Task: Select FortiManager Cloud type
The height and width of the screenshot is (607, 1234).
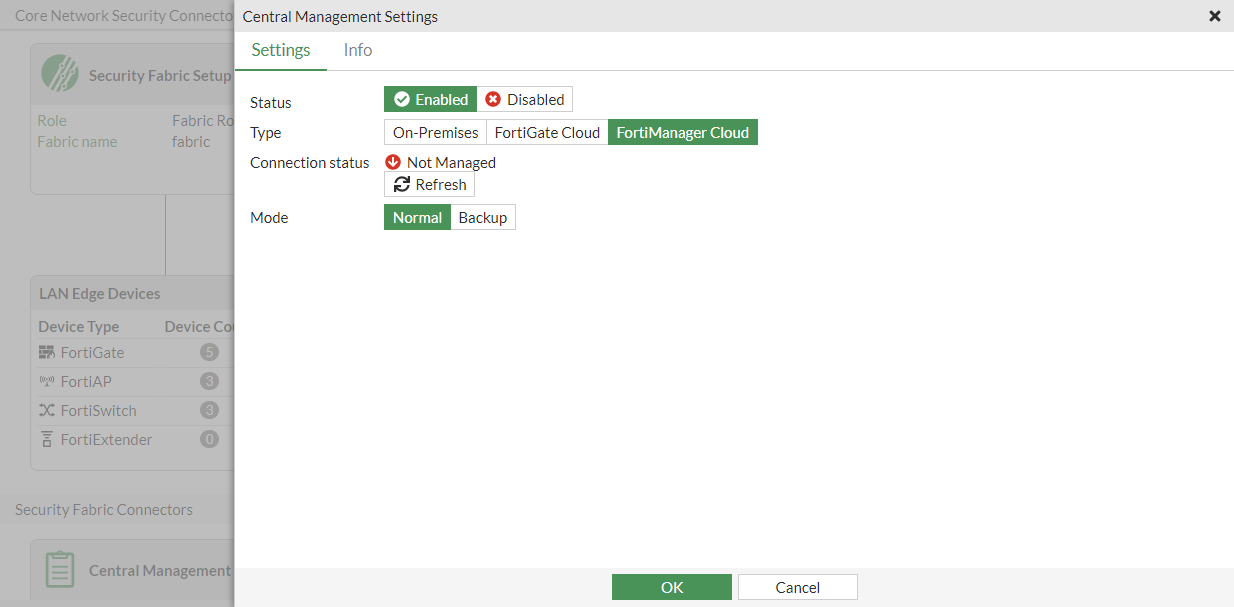Action: 683,132
